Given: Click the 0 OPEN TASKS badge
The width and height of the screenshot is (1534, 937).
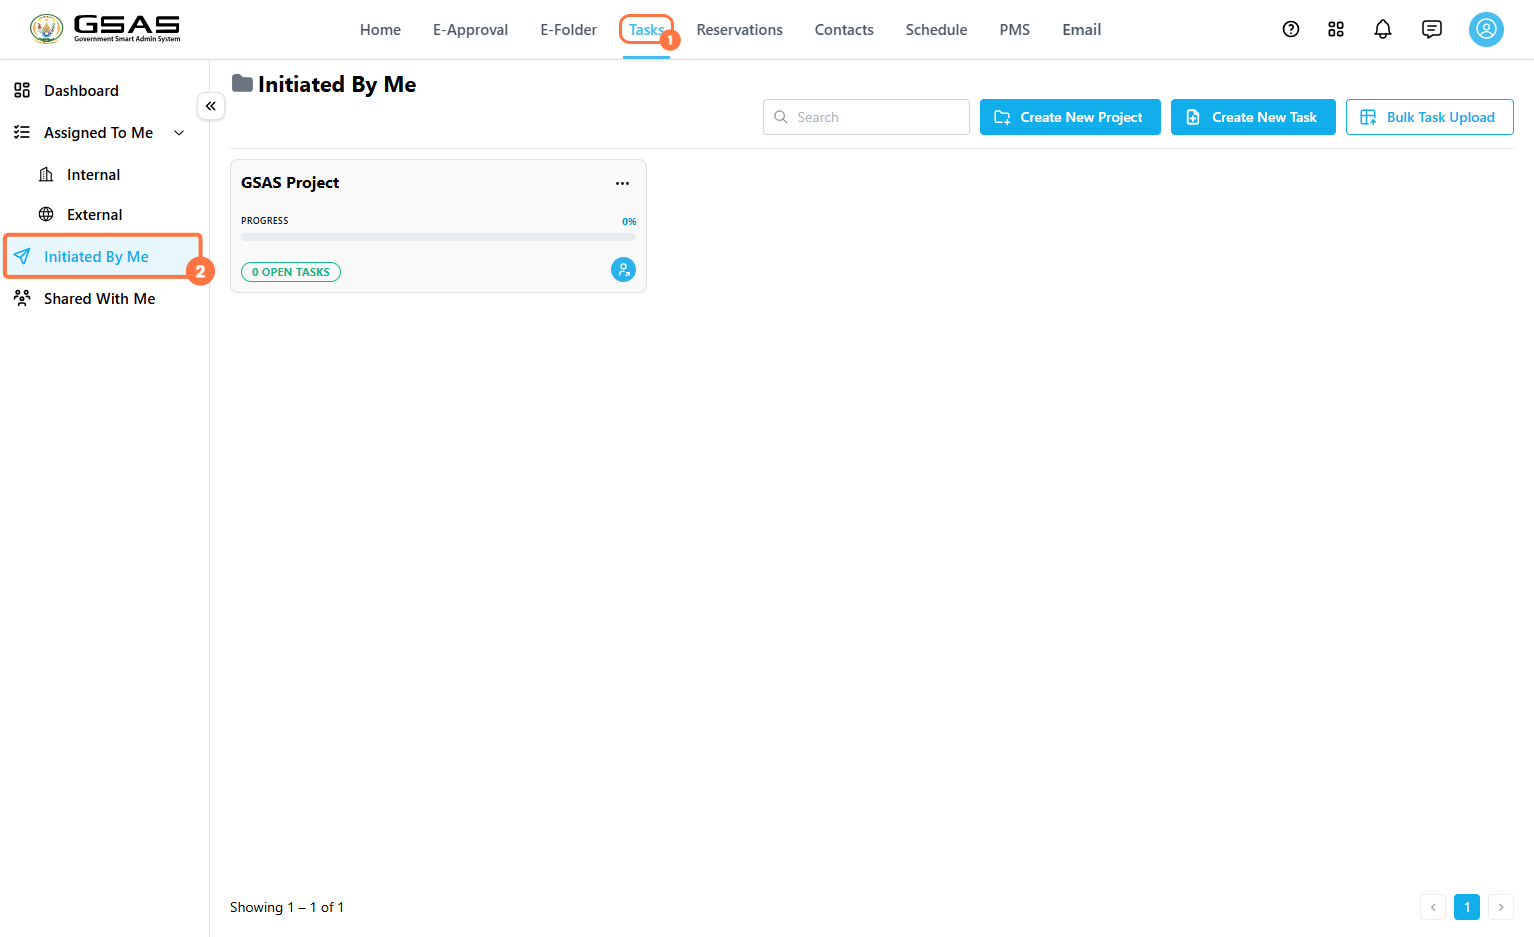Looking at the screenshot, I should (291, 272).
